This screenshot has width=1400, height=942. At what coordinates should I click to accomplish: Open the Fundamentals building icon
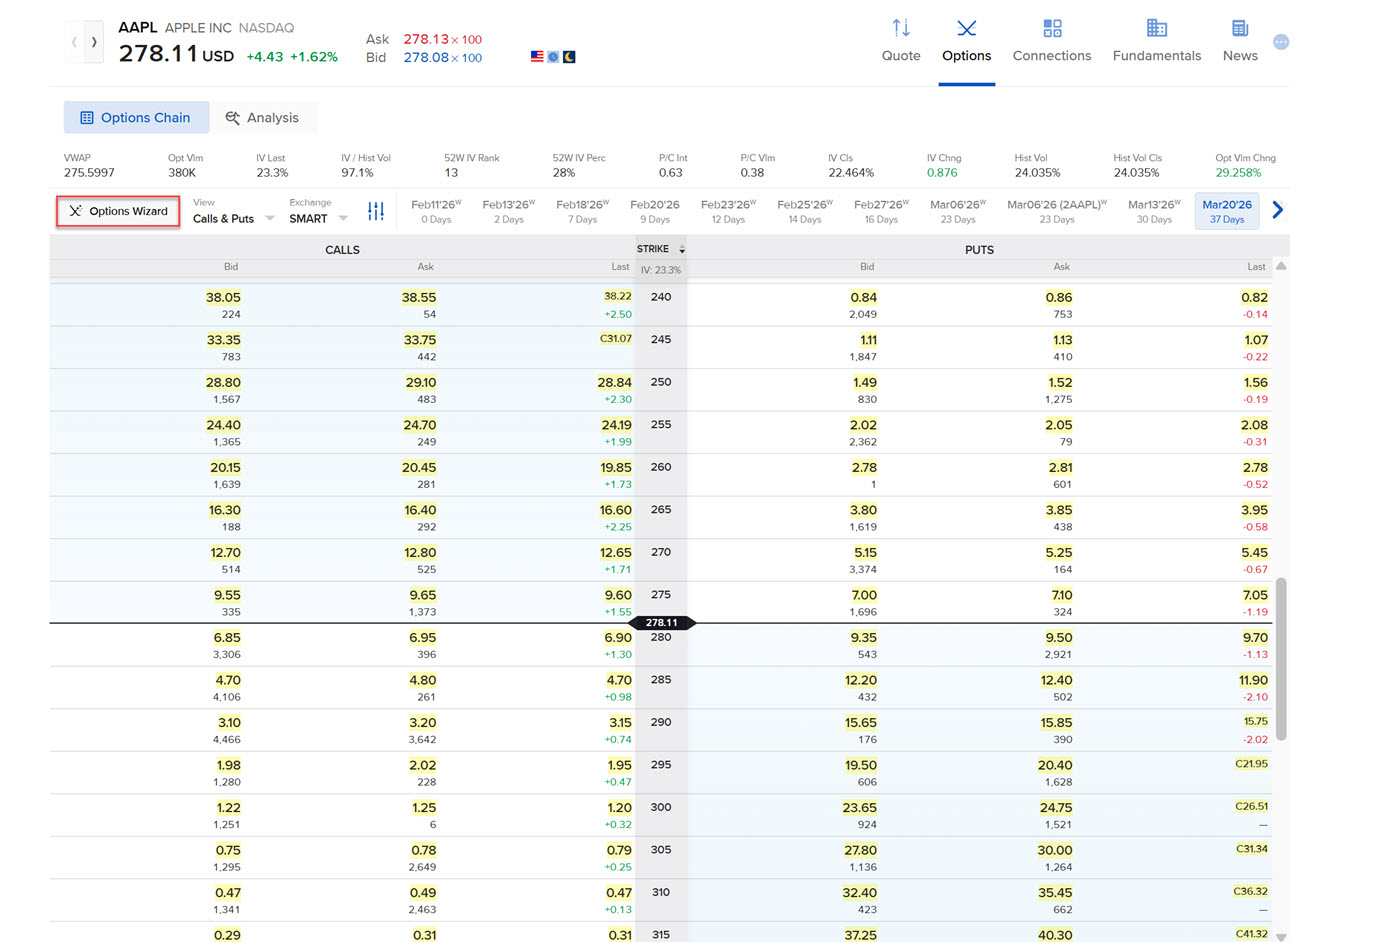point(1156,29)
